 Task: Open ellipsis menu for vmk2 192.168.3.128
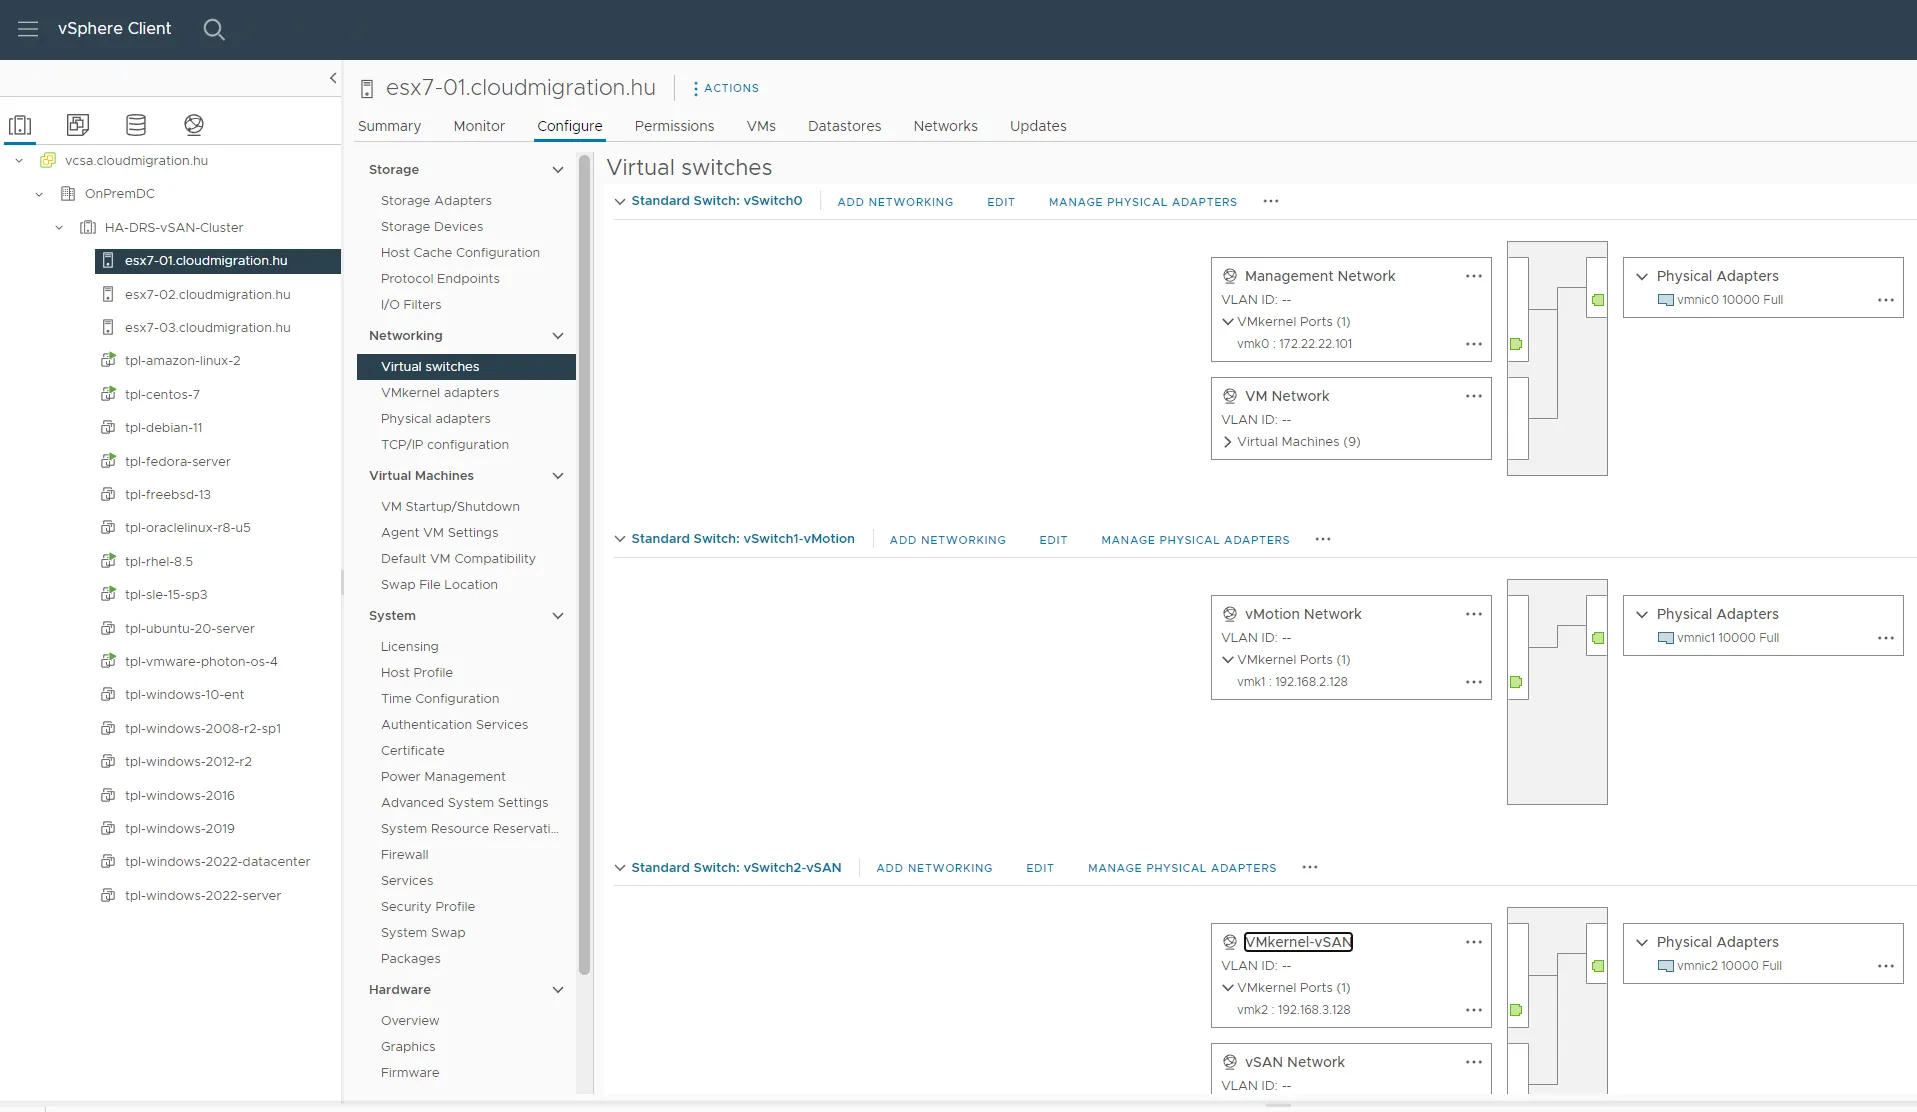(x=1474, y=1010)
